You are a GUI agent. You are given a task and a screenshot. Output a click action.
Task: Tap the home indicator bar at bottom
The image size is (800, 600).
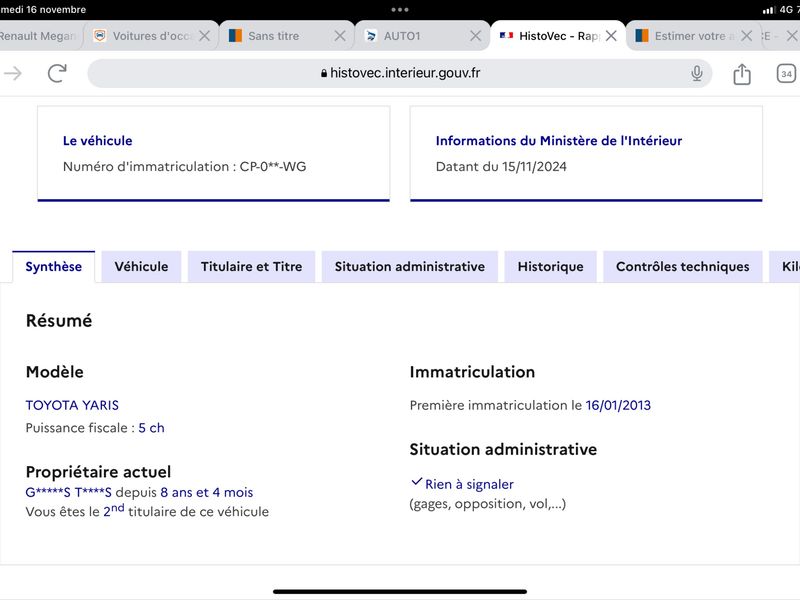pos(399,591)
